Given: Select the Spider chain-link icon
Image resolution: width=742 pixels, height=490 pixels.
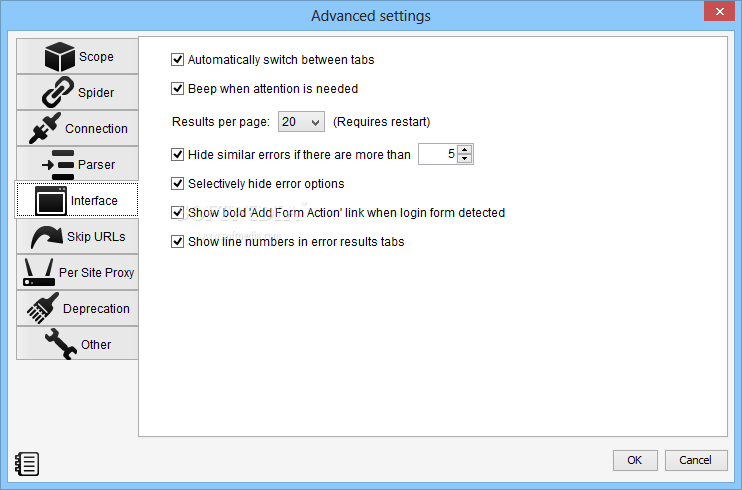Looking at the screenshot, I should 58,92.
